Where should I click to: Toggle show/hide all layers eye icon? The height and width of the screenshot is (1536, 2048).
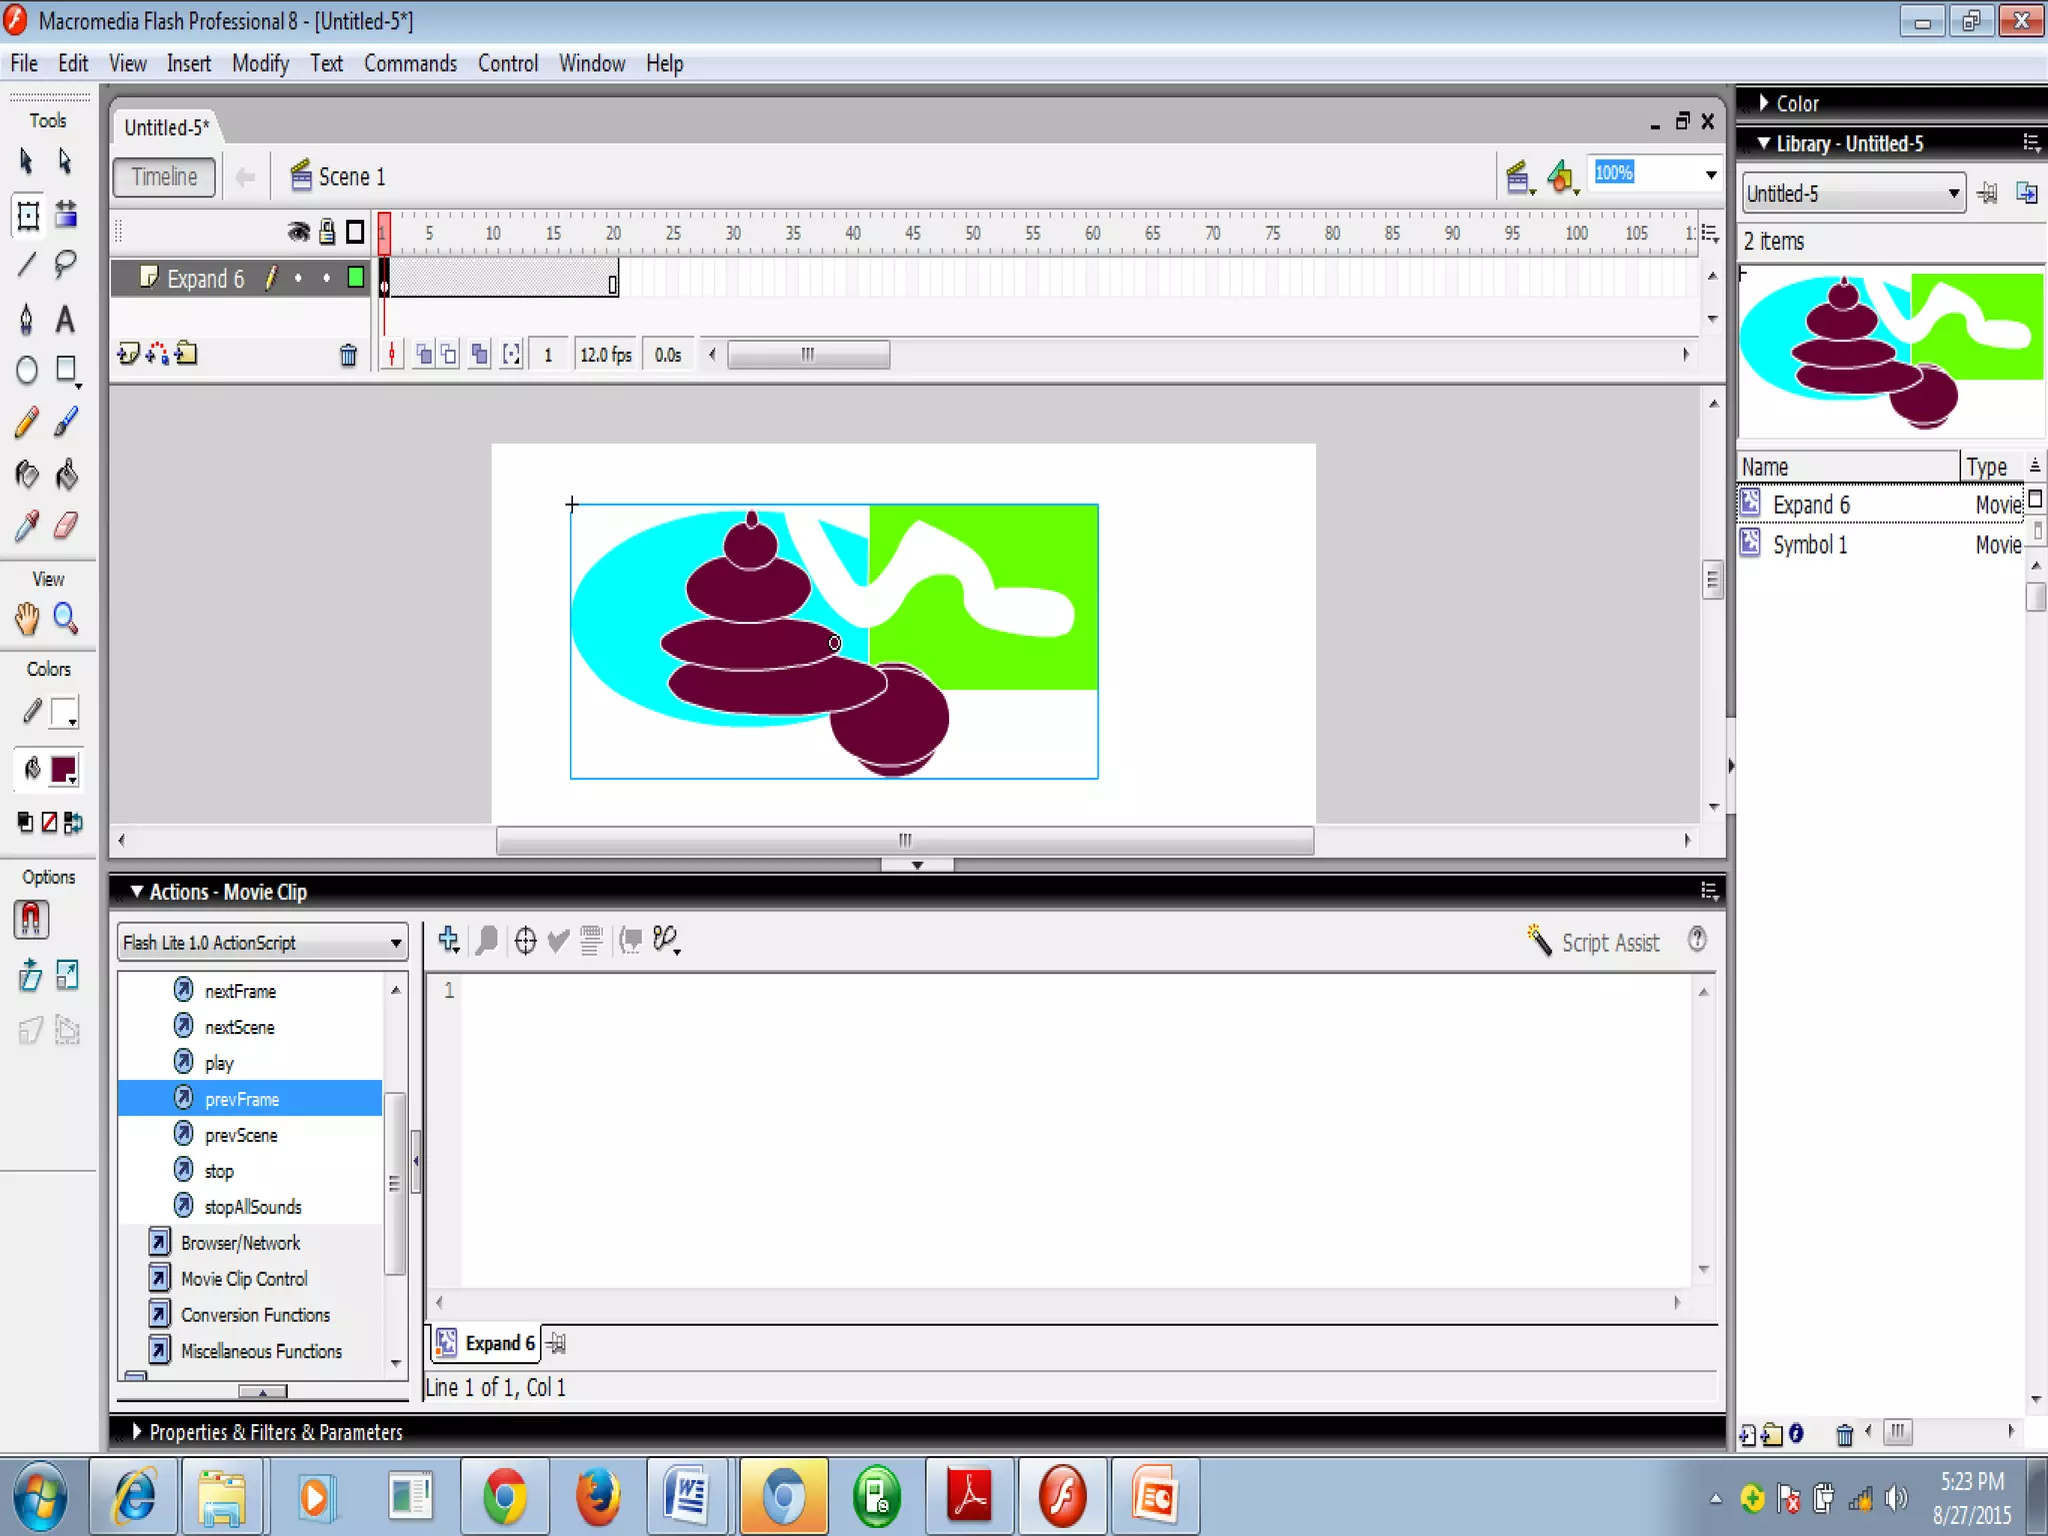pyautogui.click(x=298, y=232)
